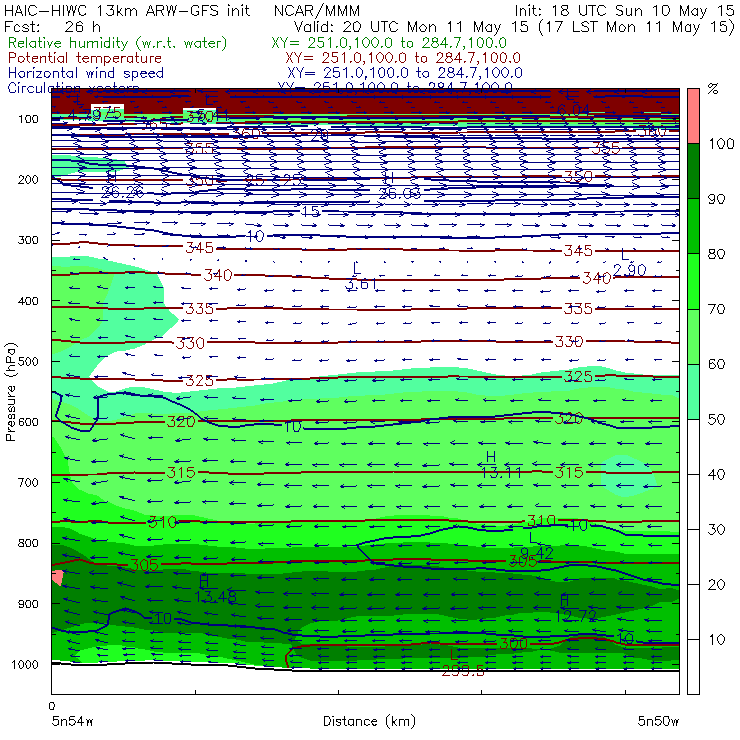Image resolution: width=740 pixels, height=740 pixels.
Task: Click the '(17 LST Mon 11 May 15)' text
Action: pyautogui.click(x=637, y=26)
